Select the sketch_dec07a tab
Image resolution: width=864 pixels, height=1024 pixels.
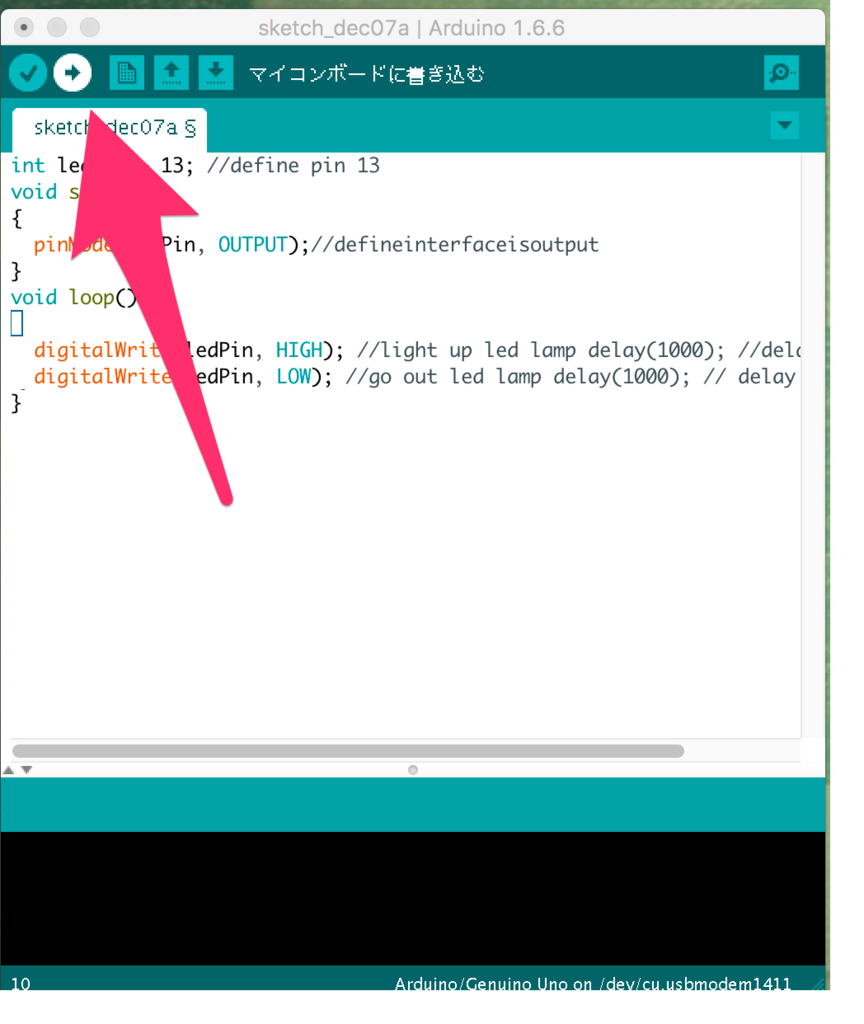(x=110, y=129)
